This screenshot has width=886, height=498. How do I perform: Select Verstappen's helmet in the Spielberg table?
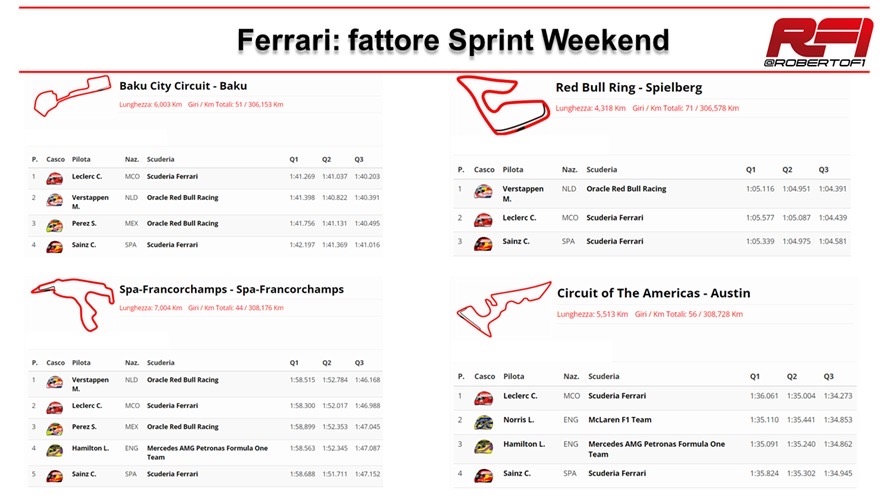pyautogui.click(x=483, y=192)
